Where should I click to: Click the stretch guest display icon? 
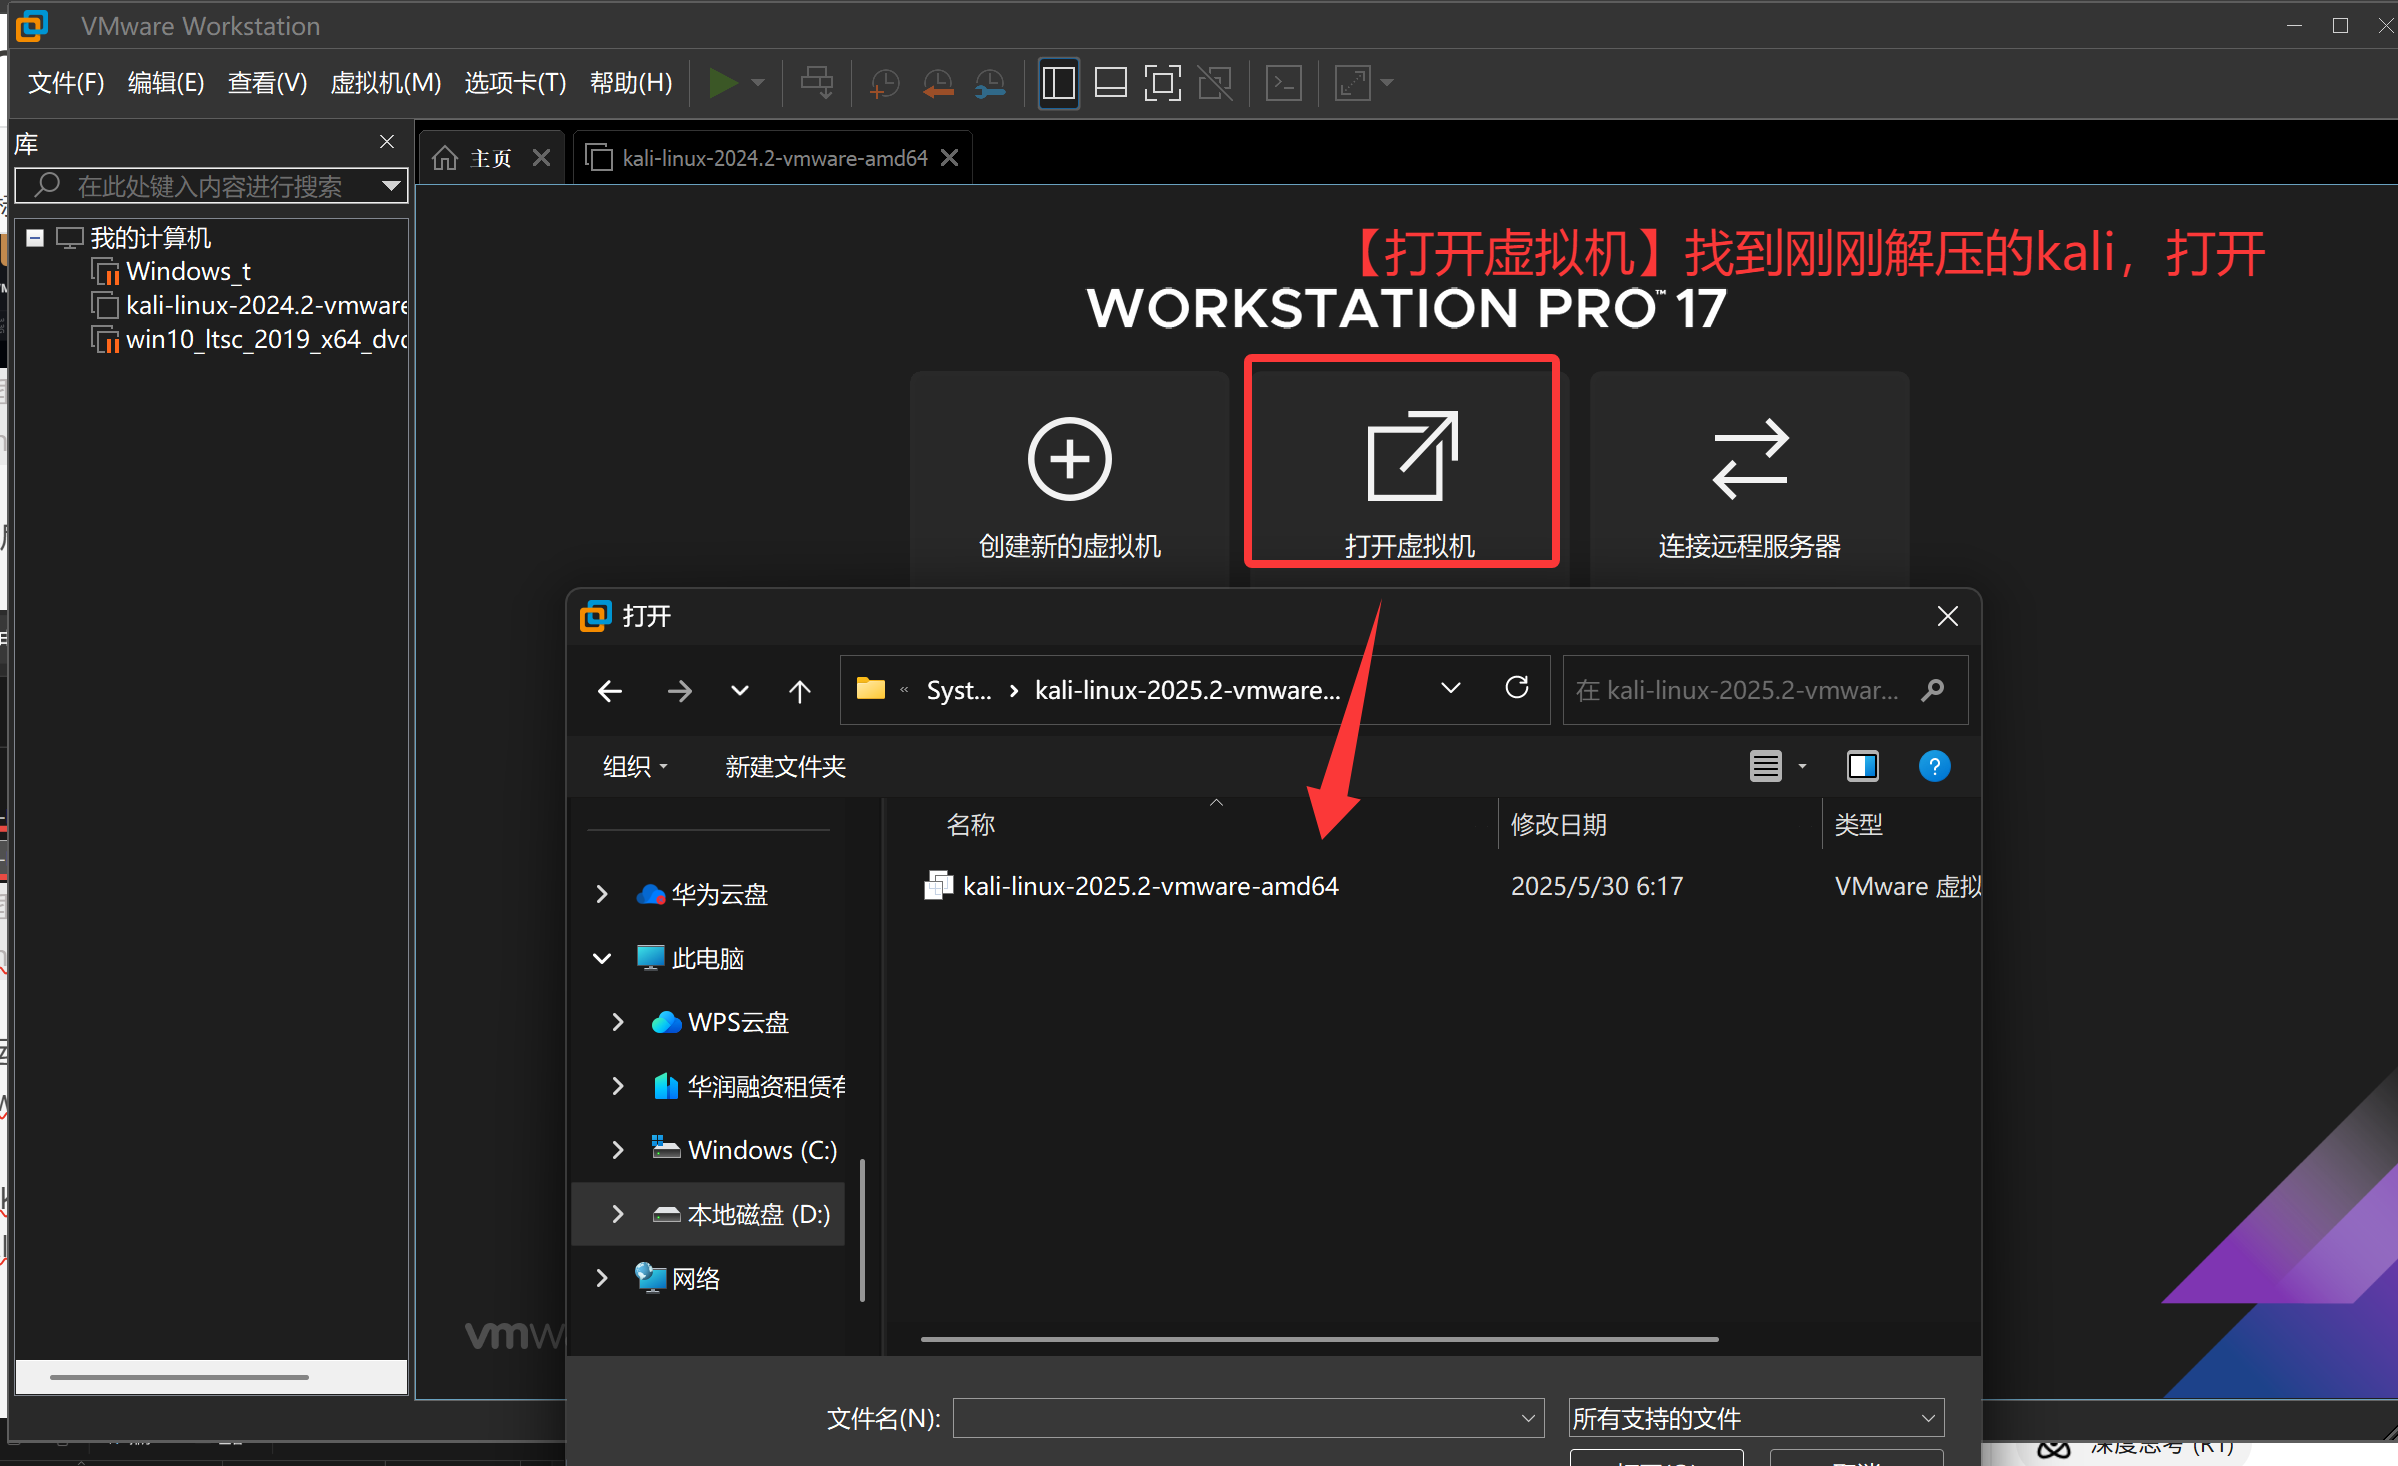point(1353,83)
